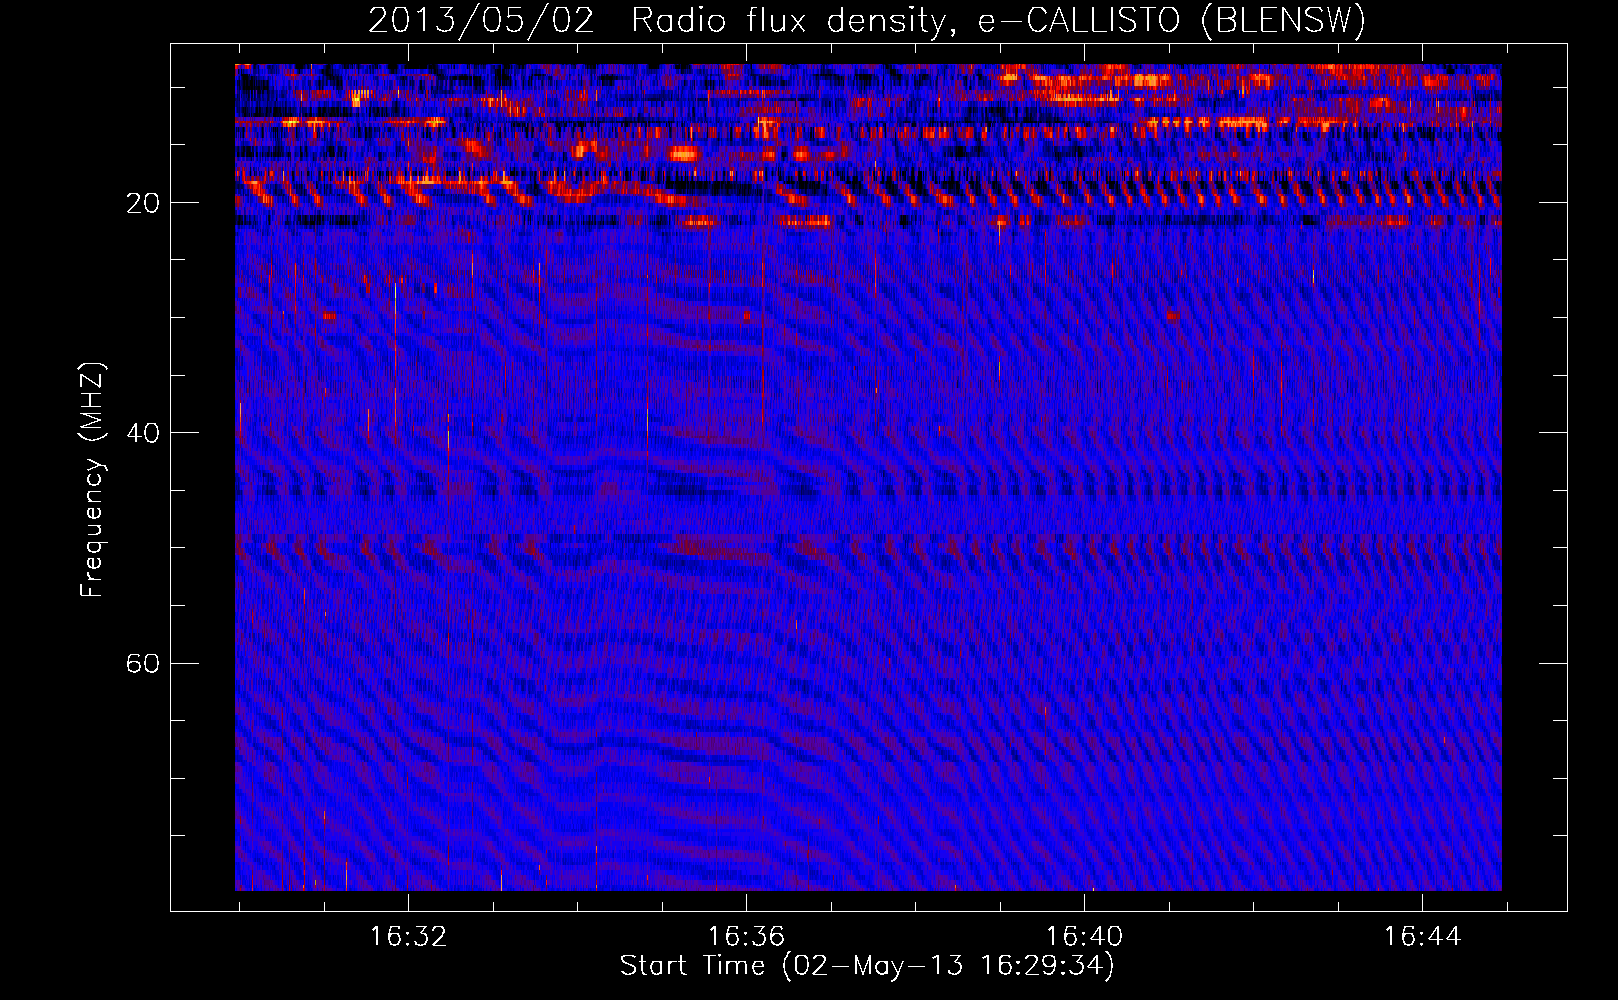Click the 'Frequency (MHZ)' y-axis label
Image resolution: width=1618 pixels, height=1000 pixels.
coord(92,480)
